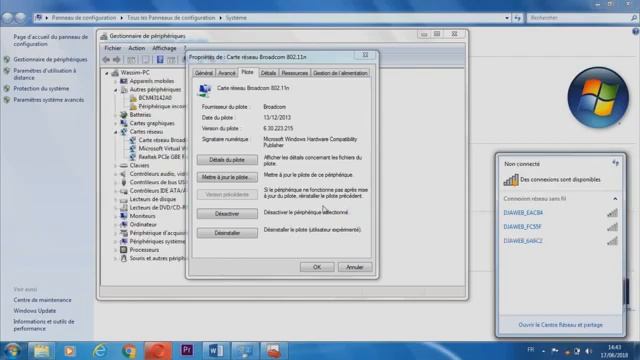The height and width of the screenshot is (360, 640).
Task: Click the Windows Start button
Action: (12, 351)
